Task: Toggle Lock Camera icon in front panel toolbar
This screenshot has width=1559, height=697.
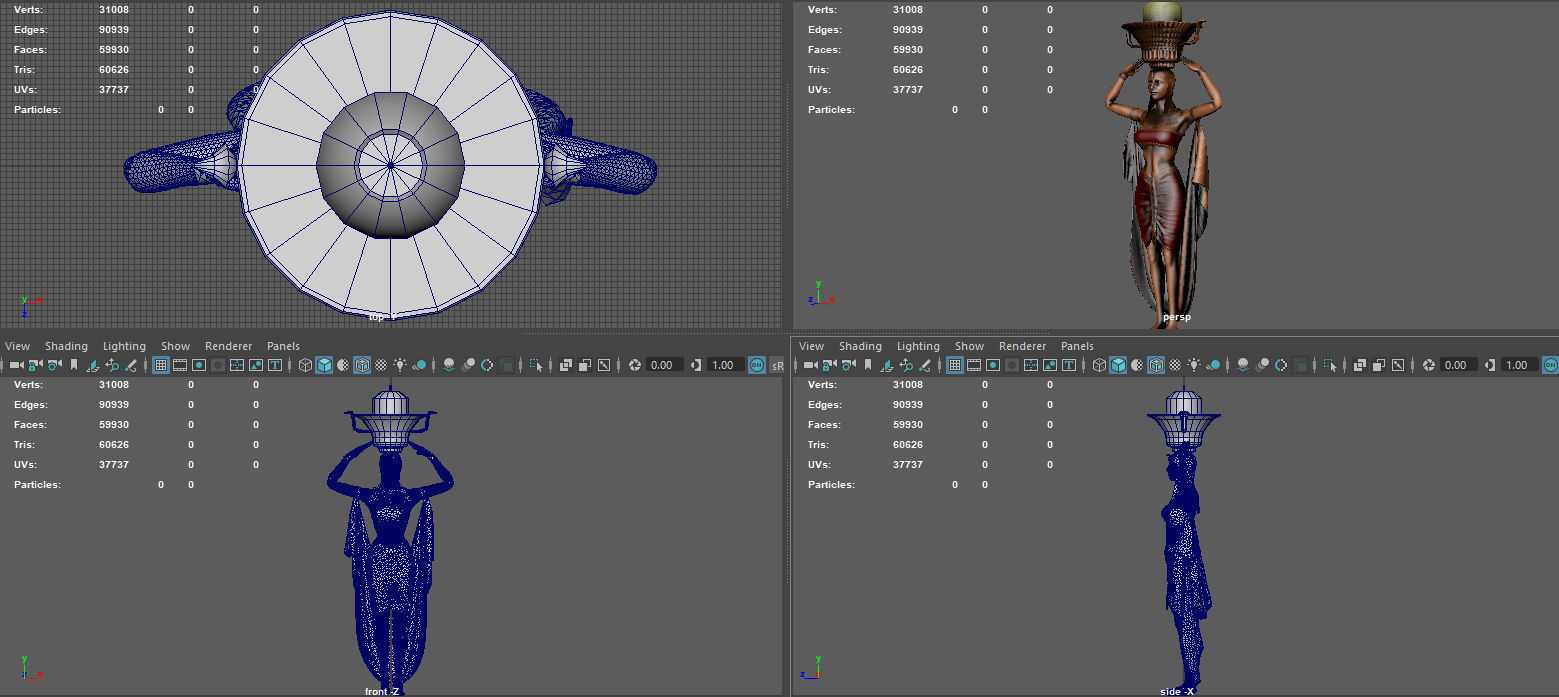Action: point(35,365)
